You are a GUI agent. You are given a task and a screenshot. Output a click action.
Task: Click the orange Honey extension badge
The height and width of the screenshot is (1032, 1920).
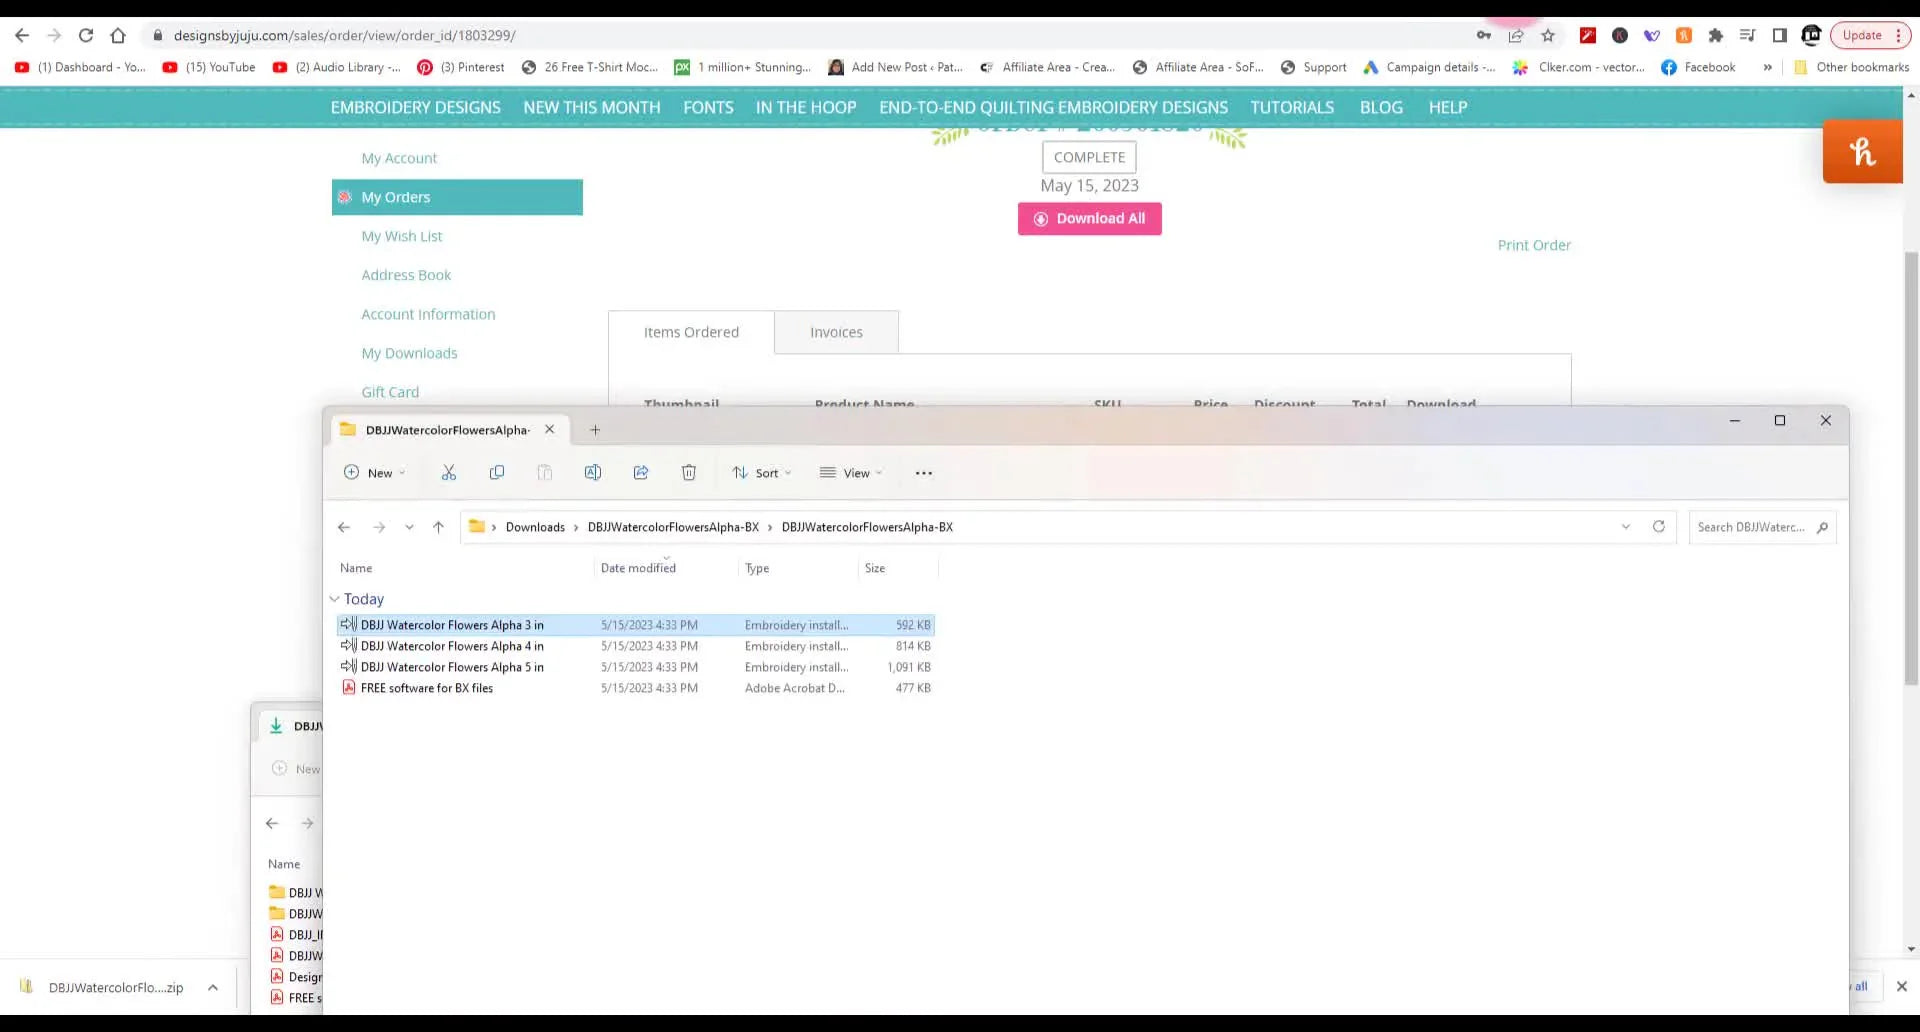point(1862,151)
